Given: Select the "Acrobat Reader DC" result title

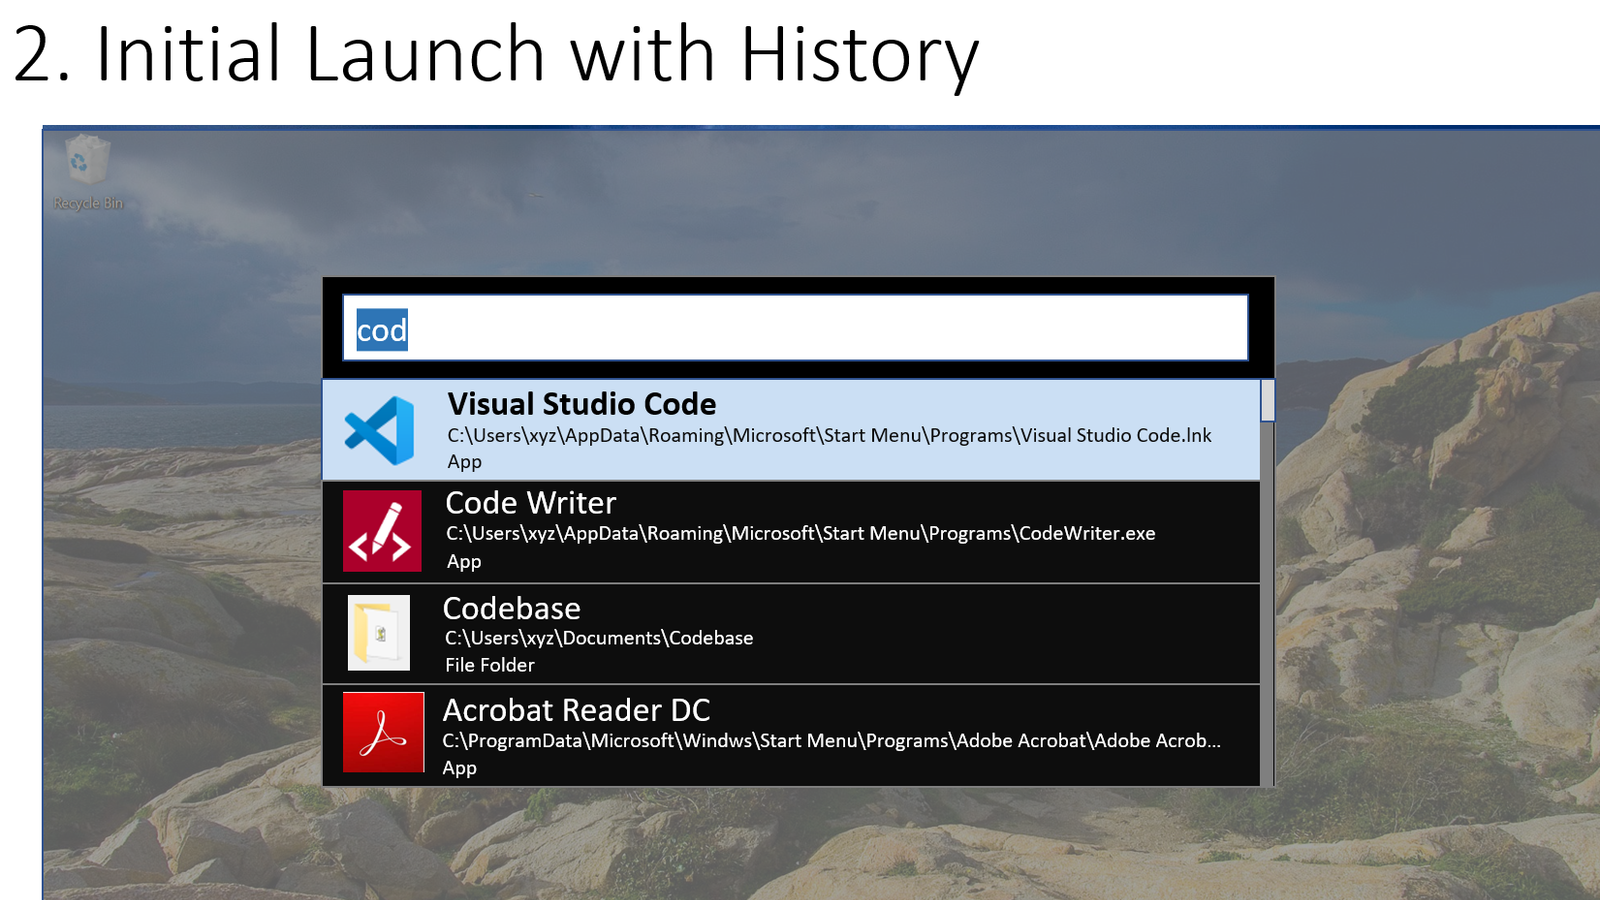Looking at the screenshot, I should click(577, 710).
